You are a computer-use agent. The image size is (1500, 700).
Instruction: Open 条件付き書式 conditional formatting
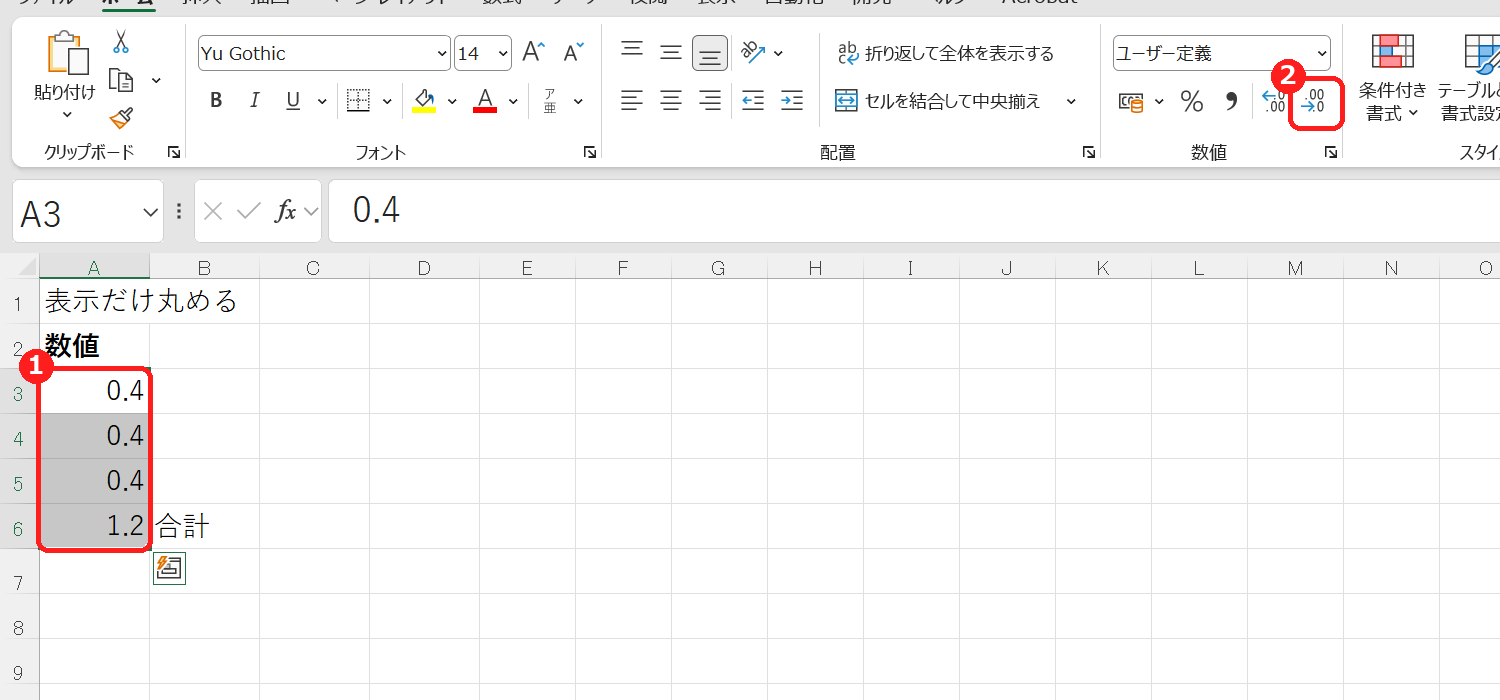coord(1392,77)
